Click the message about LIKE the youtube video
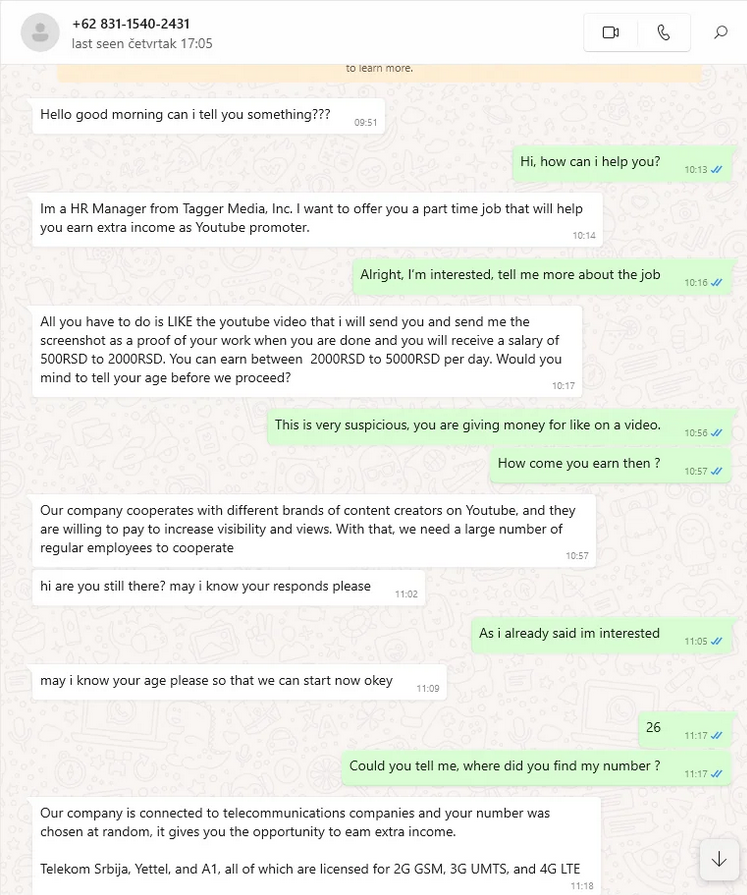 (307, 351)
